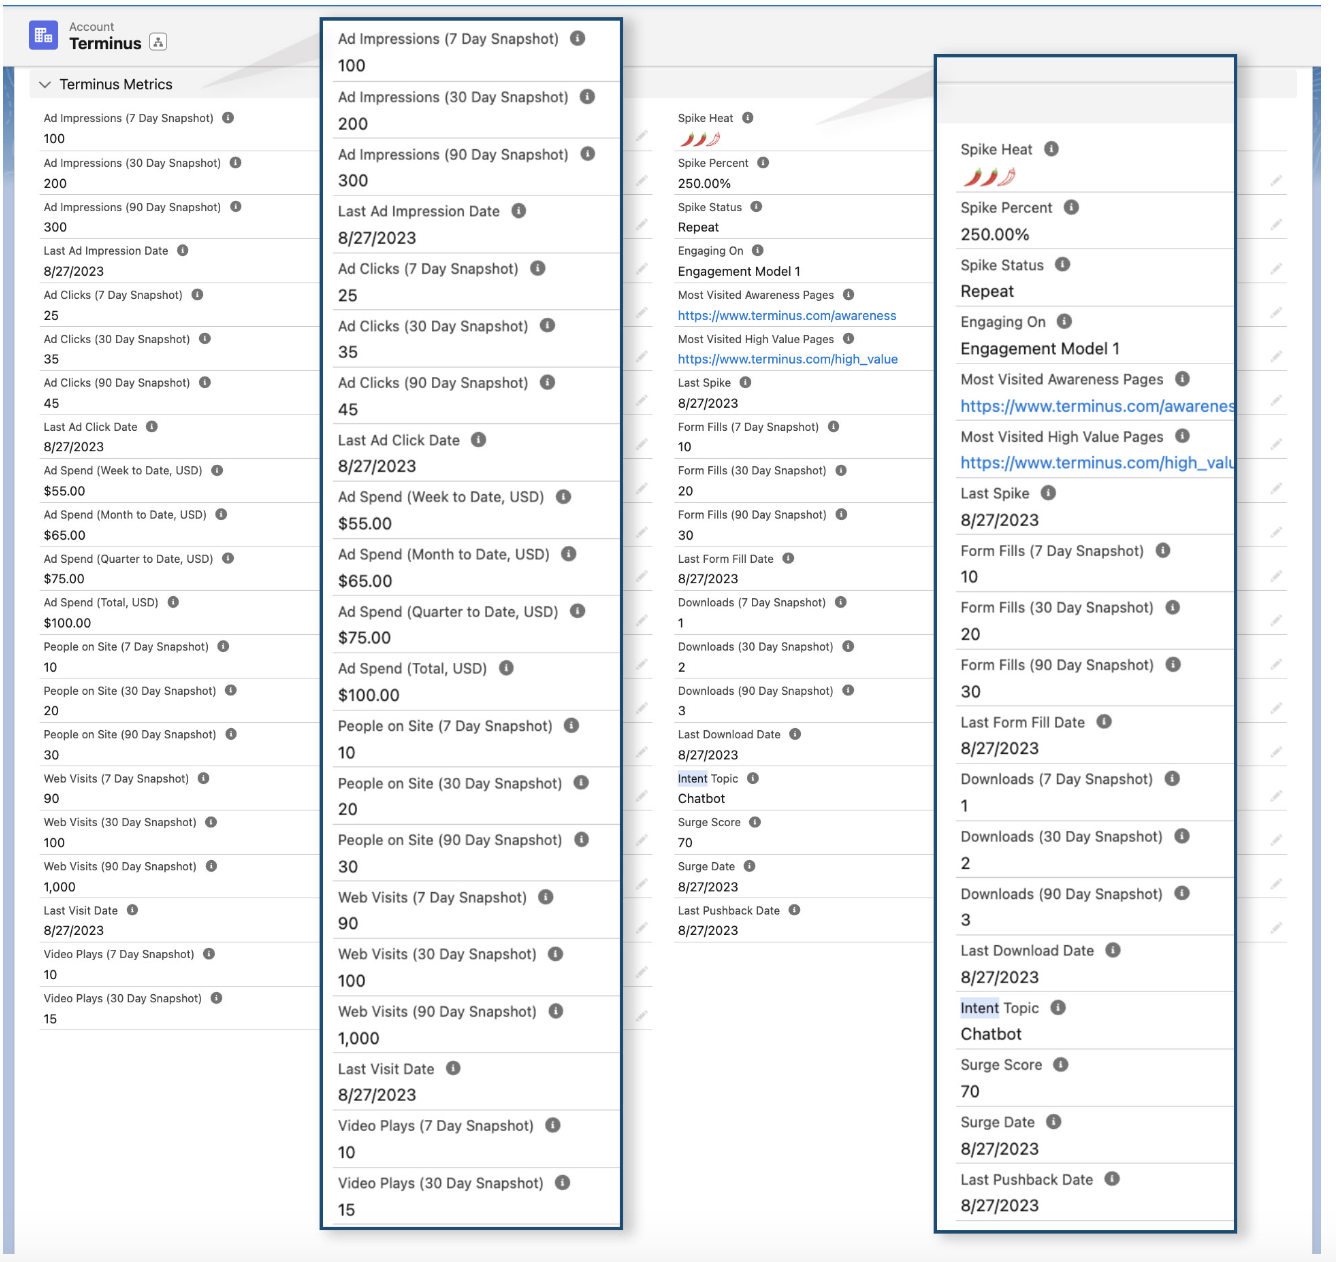Viewport: 1336px width, 1262px height.
Task: Info icon beside small-print People on Site (7 Day Snapshot)
Action: click(x=223, y=647)
